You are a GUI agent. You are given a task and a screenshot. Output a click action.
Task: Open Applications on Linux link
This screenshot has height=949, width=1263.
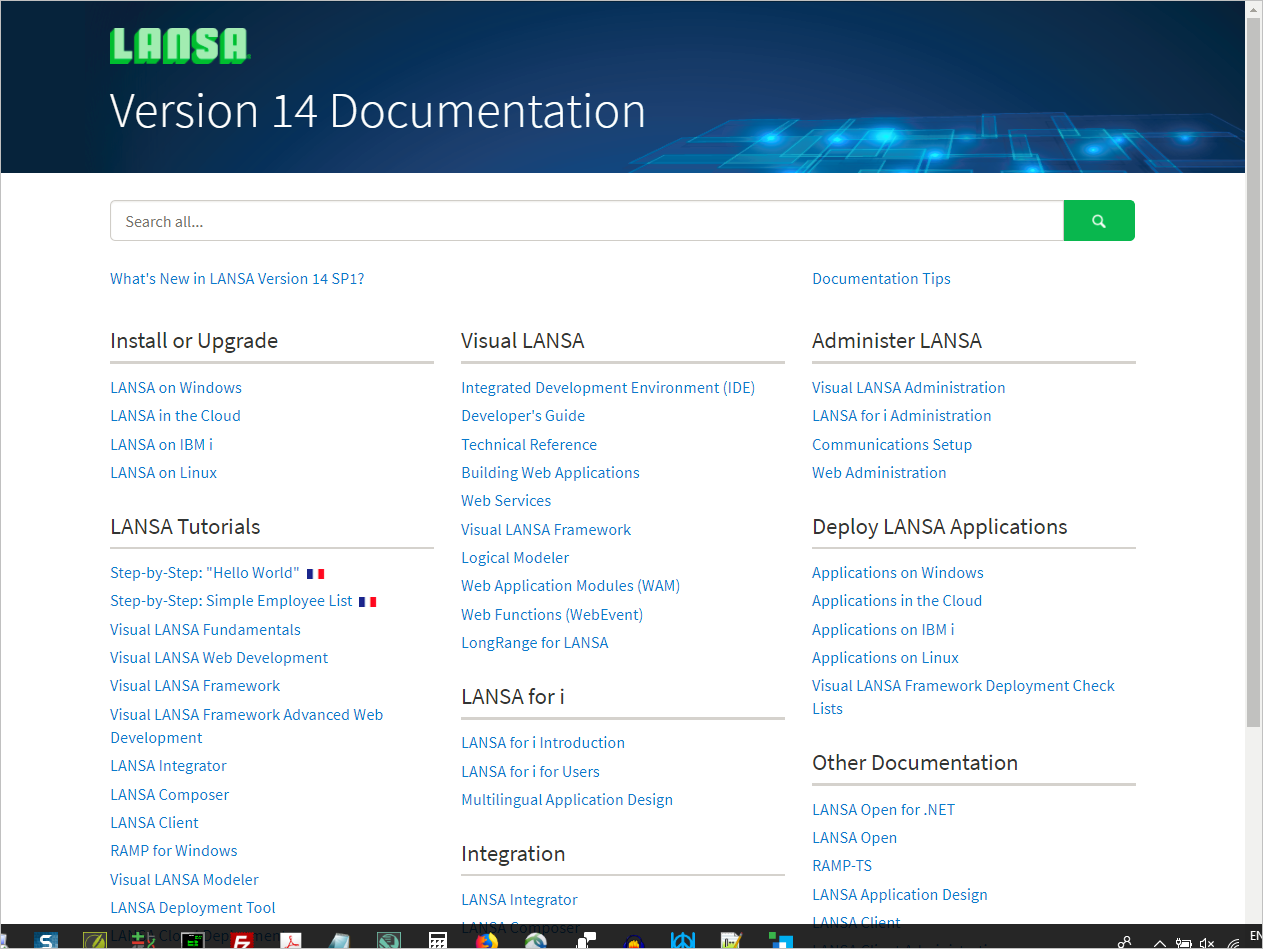[885, 658]
